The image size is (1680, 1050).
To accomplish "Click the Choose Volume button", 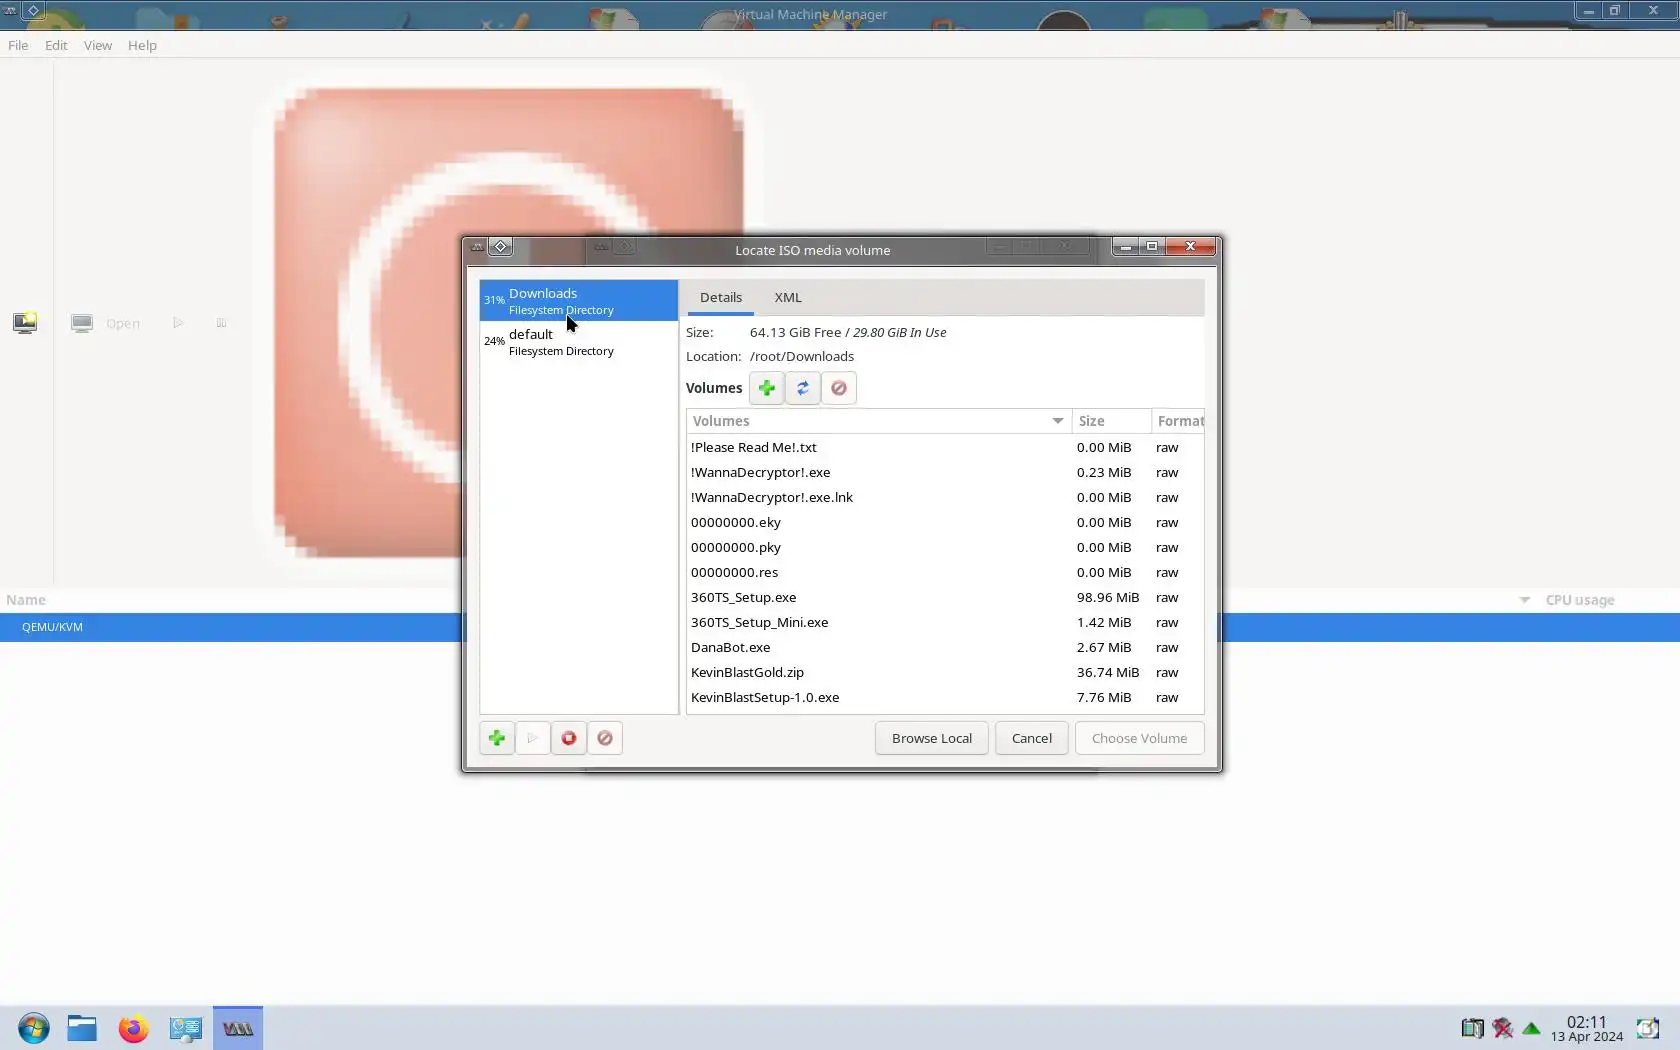I will (x=1140, y=738).
